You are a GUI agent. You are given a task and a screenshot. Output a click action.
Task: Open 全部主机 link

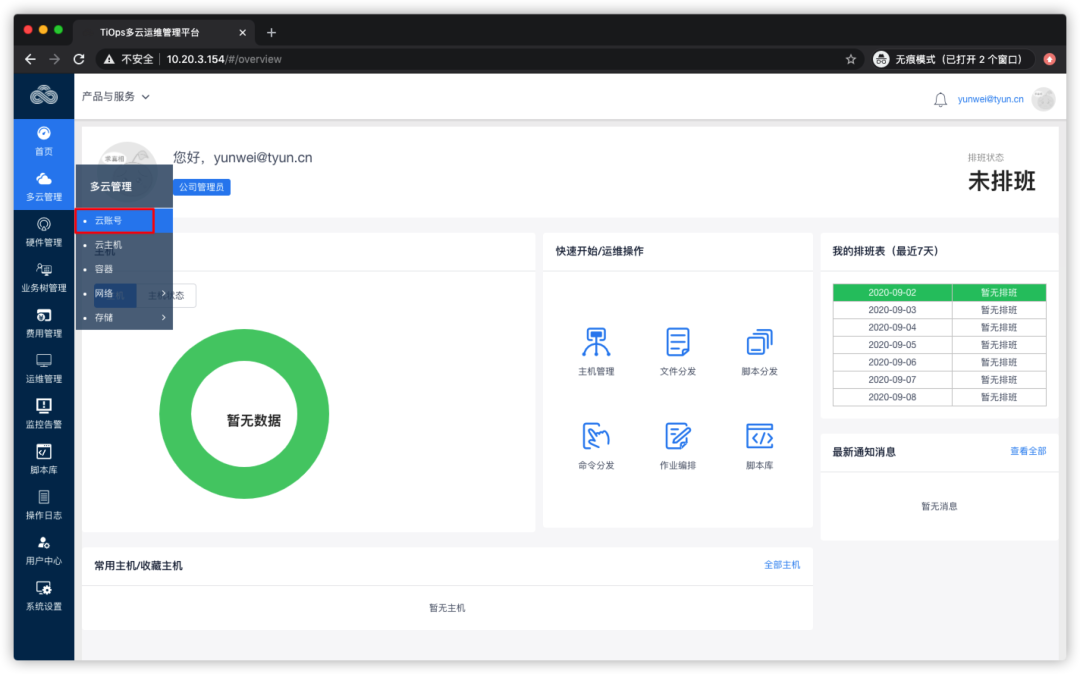782,564
